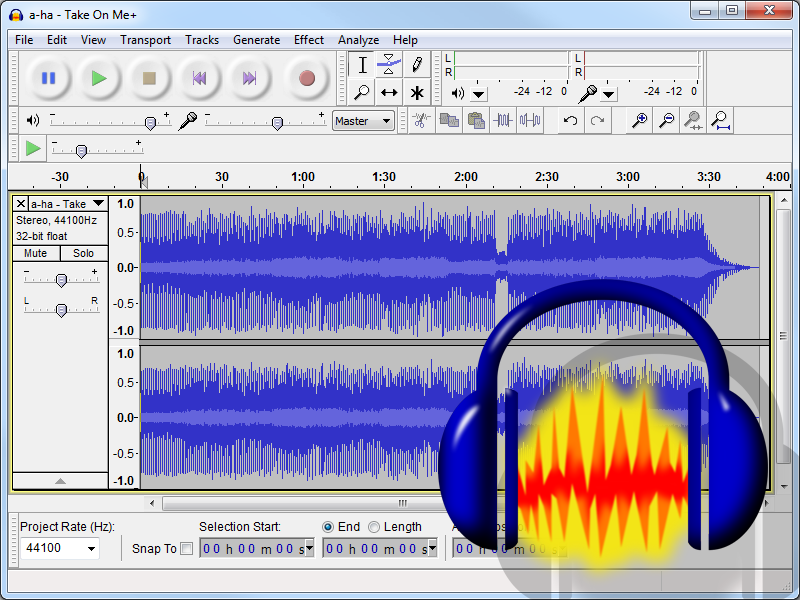Select the Draw pencil tool
Image resolution: width=800 pixels, height=600 pixels.
pyautogui.click(x=416, y=65)
